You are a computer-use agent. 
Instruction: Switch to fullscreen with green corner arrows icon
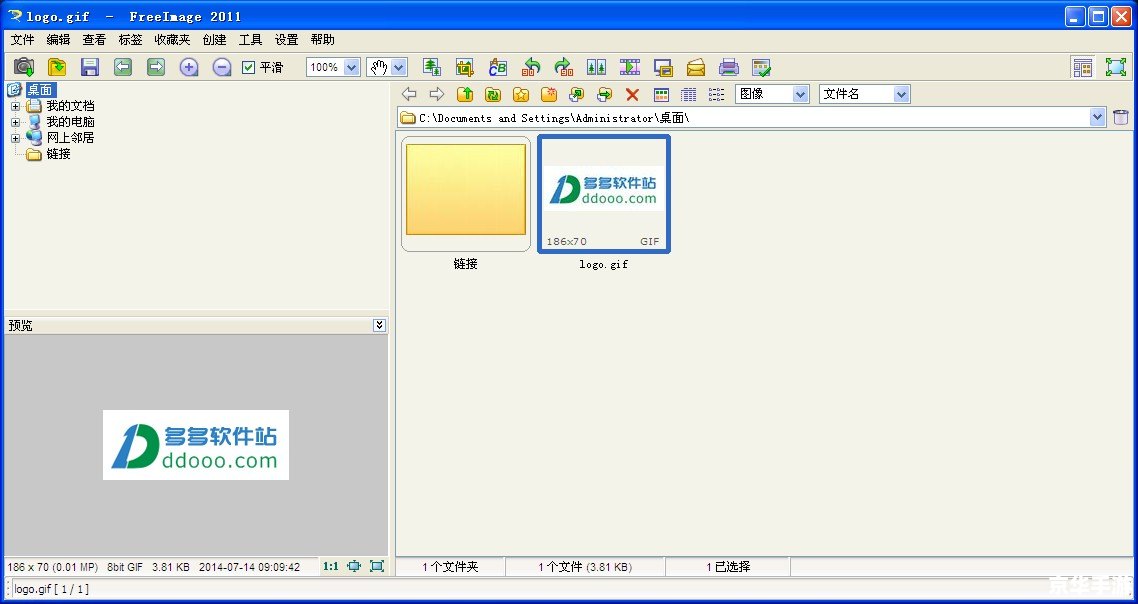(x=1116, y=68)
